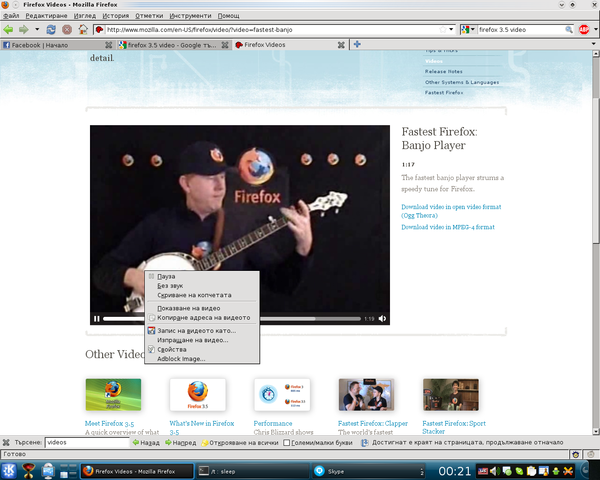Open the История menu

click(x=116, y=16)
